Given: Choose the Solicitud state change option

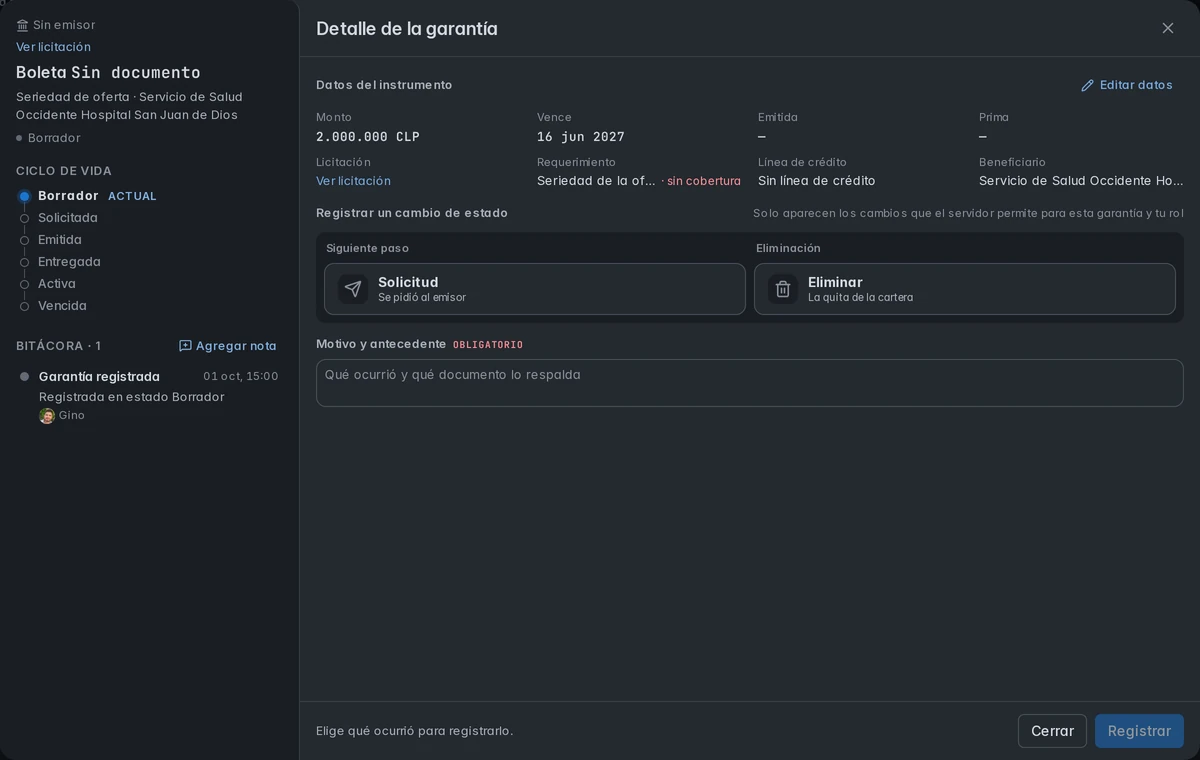Looking at the screenshot, I should pyautogui.click(x=535, y=289).
